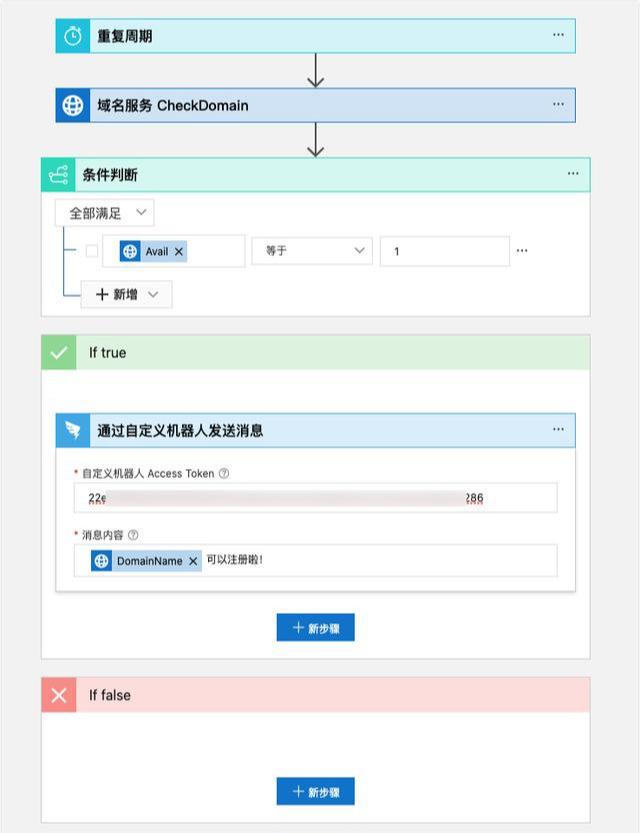Open the more options menu on the robot message step
Screen dimensions: 640x833
(x=557, y=430)
